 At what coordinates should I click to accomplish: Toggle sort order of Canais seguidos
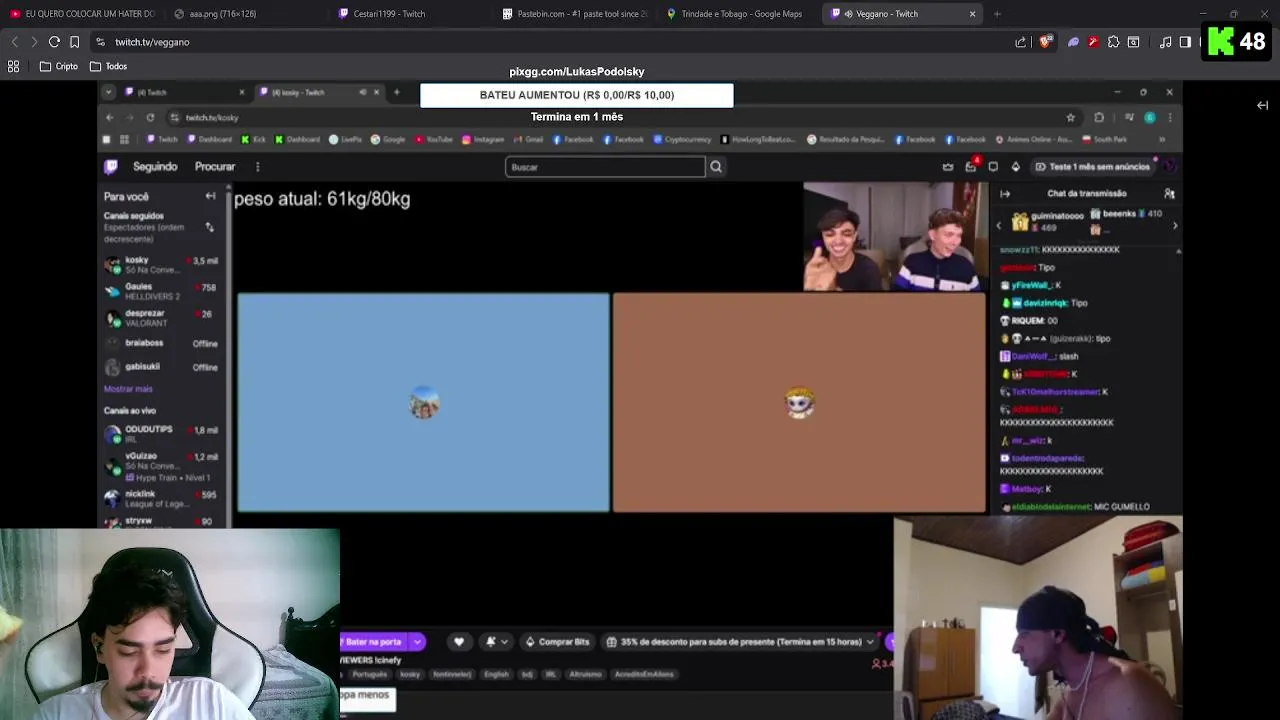[209, 227]
